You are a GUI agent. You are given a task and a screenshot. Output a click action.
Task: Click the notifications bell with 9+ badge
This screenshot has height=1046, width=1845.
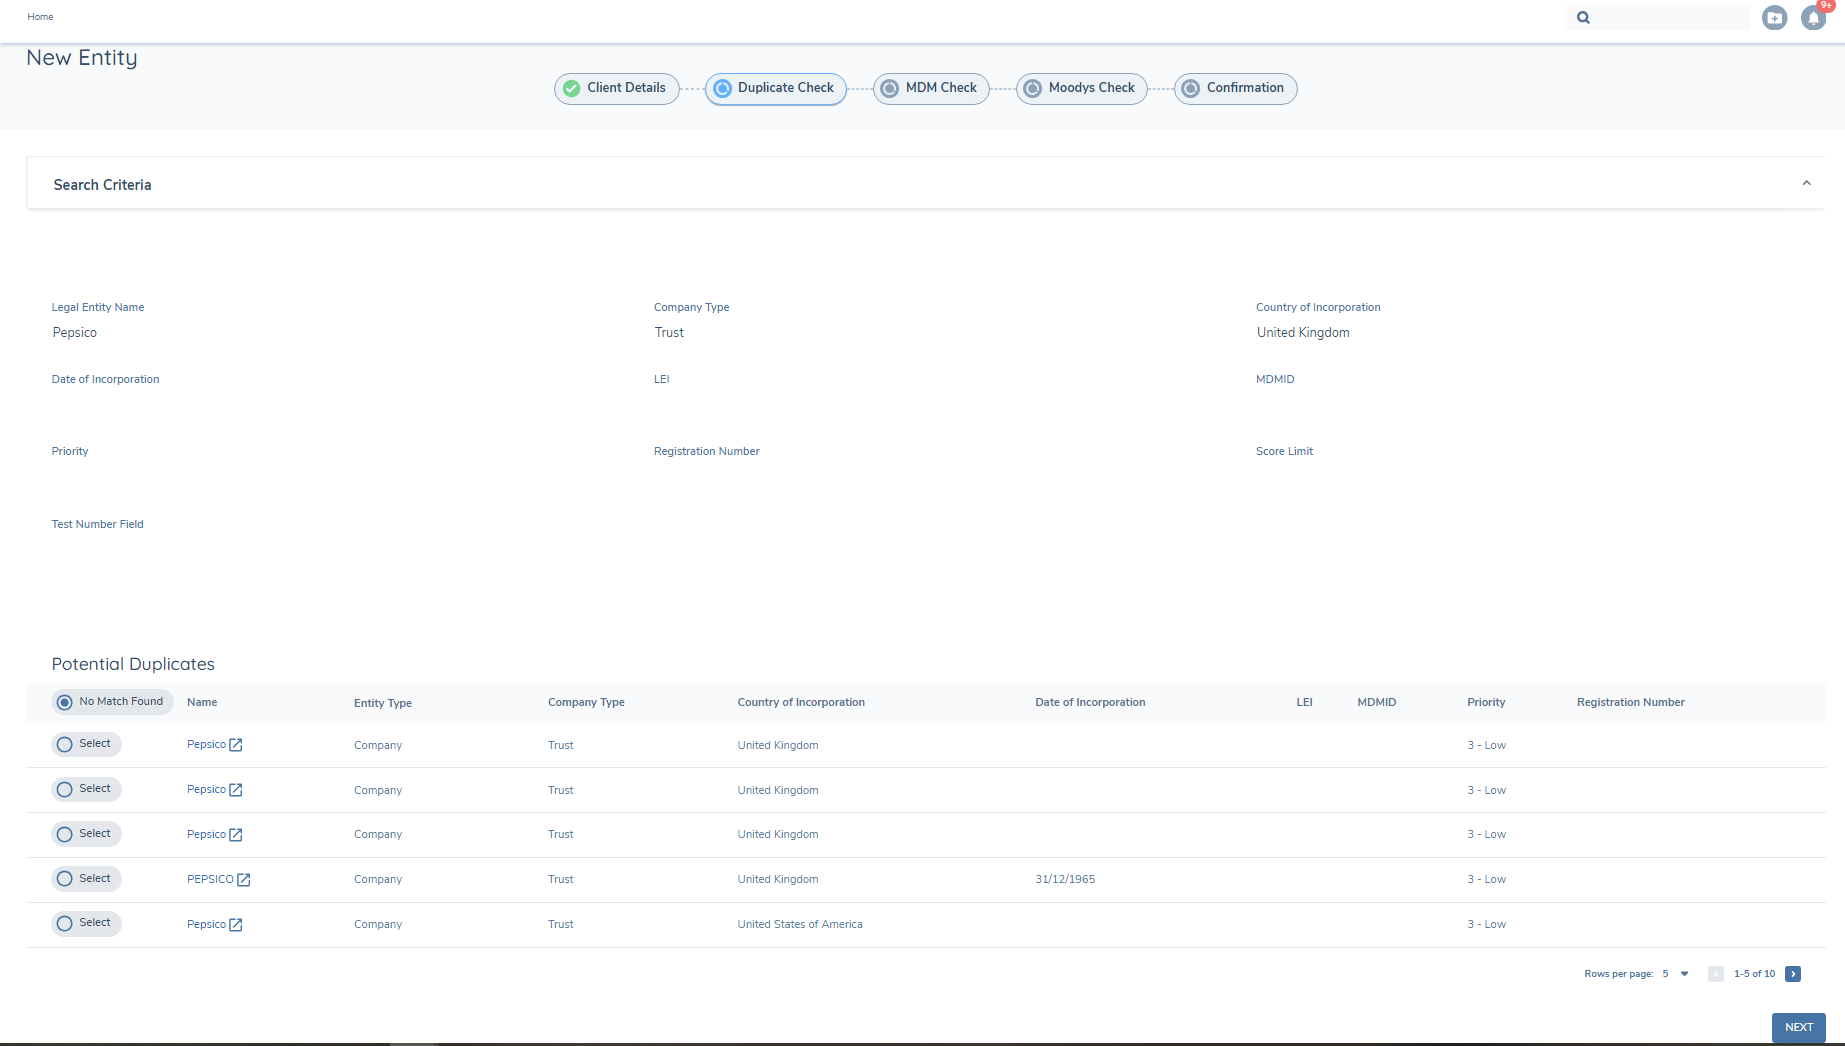[1813, 18]
